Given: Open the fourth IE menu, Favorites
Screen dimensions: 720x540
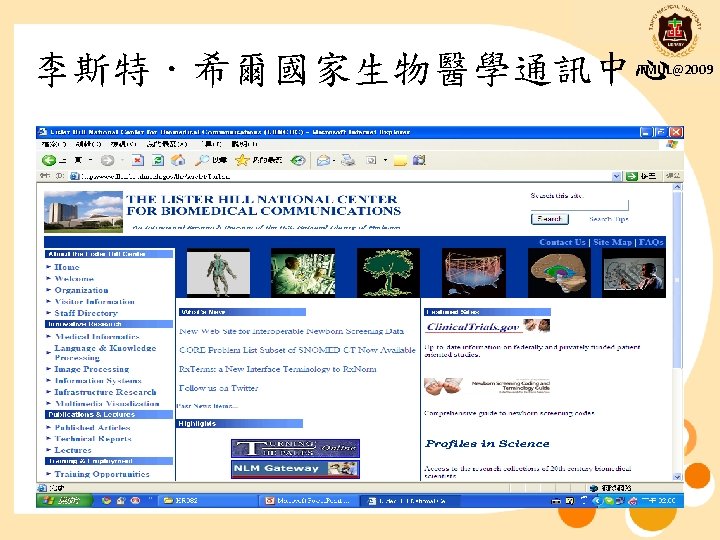Looking at the screenshot, I should [167, 144].
